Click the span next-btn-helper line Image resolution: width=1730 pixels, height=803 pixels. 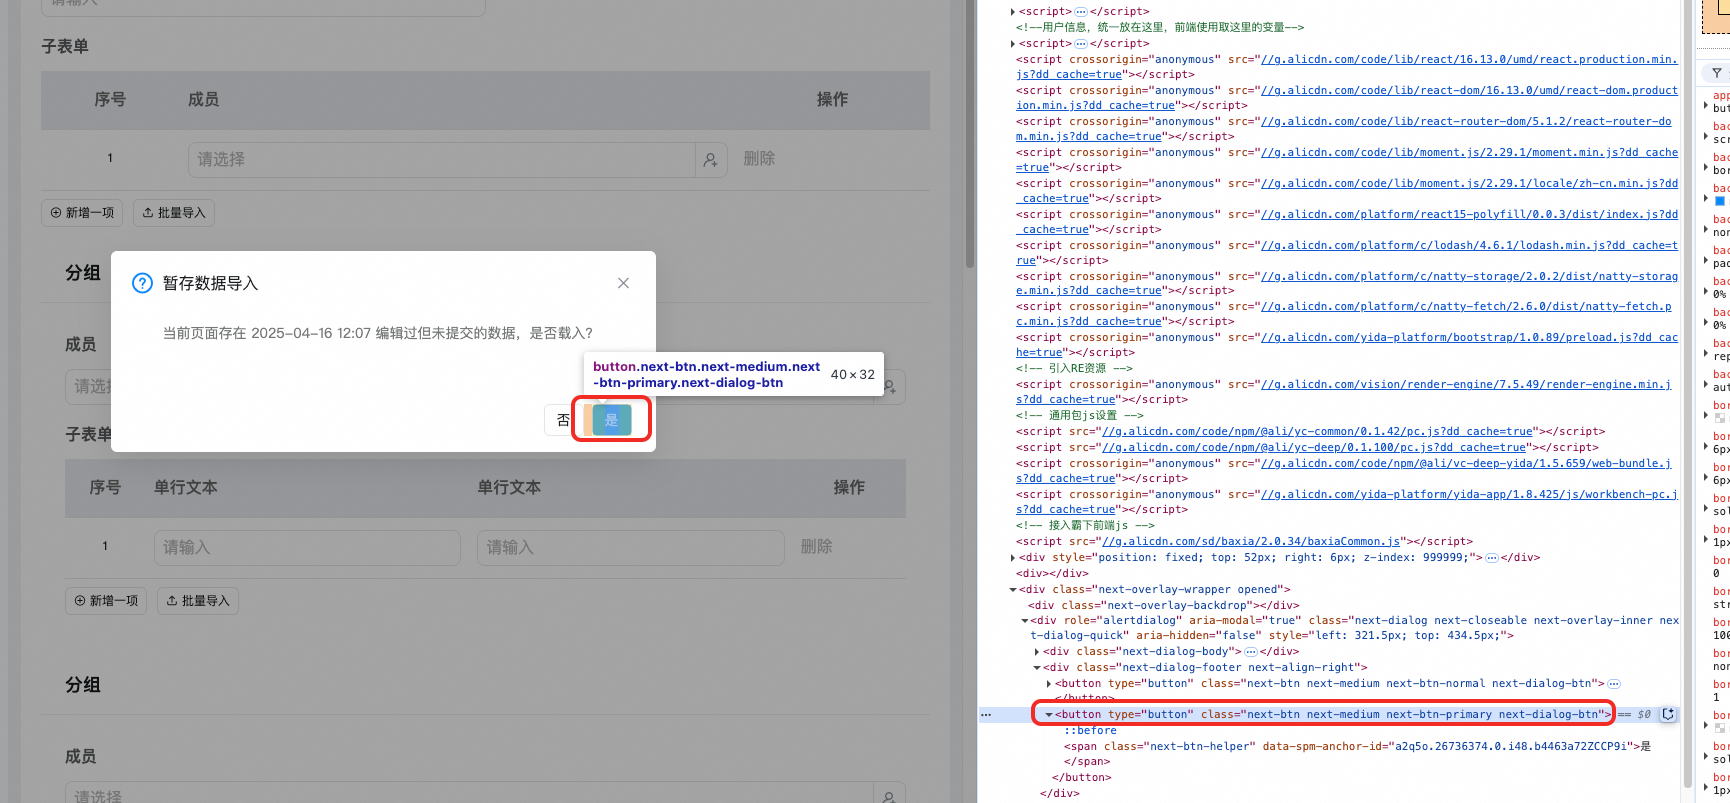1357,747
